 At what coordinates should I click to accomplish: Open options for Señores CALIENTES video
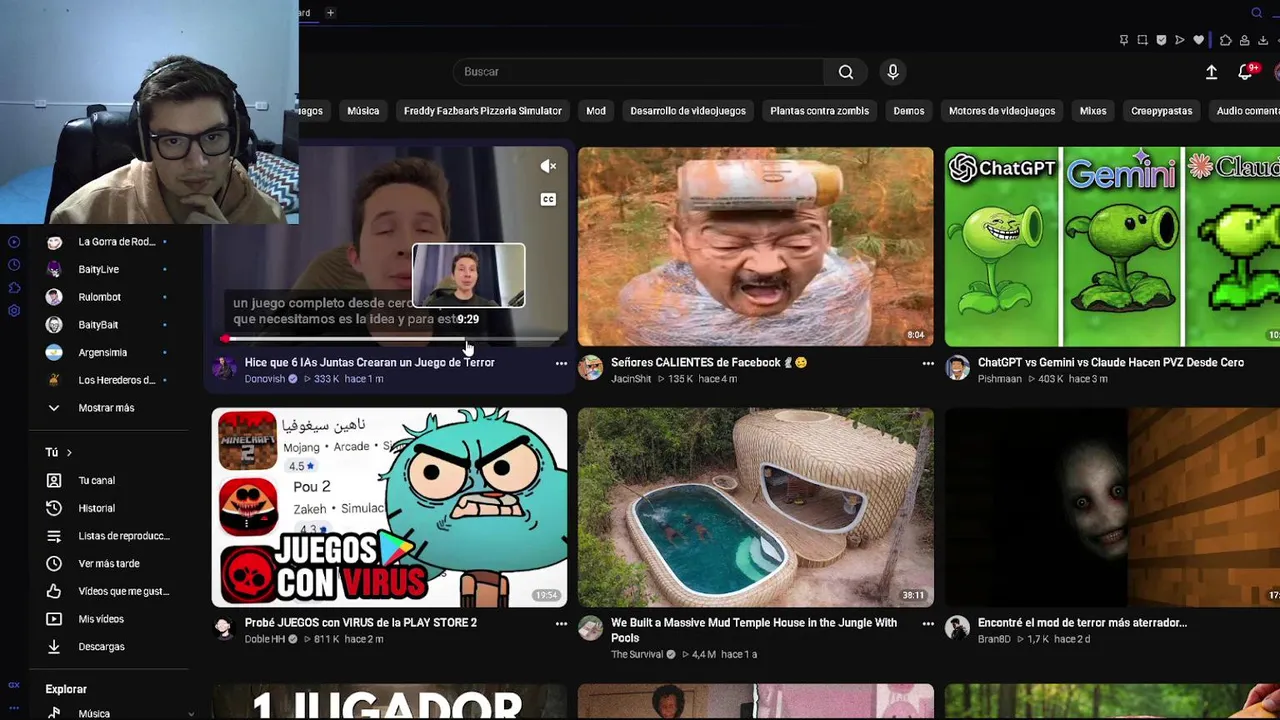click(928, 364)
